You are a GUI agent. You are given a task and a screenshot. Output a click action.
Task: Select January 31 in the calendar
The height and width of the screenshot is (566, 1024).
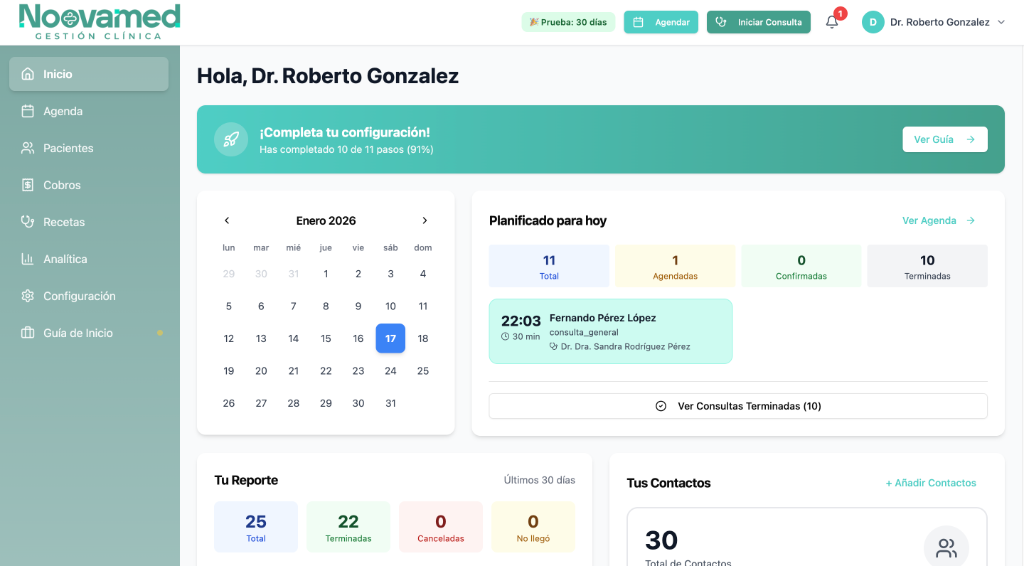point(391,403)
